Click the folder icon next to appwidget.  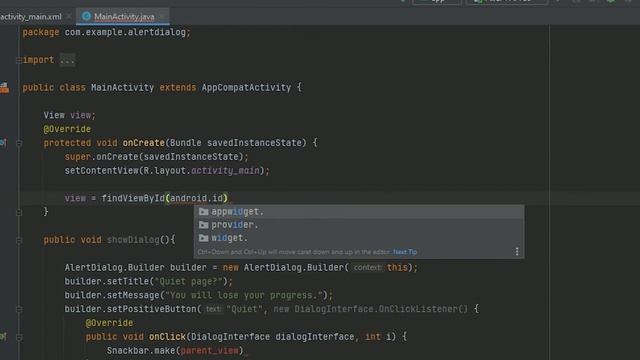tap(203, 212)
